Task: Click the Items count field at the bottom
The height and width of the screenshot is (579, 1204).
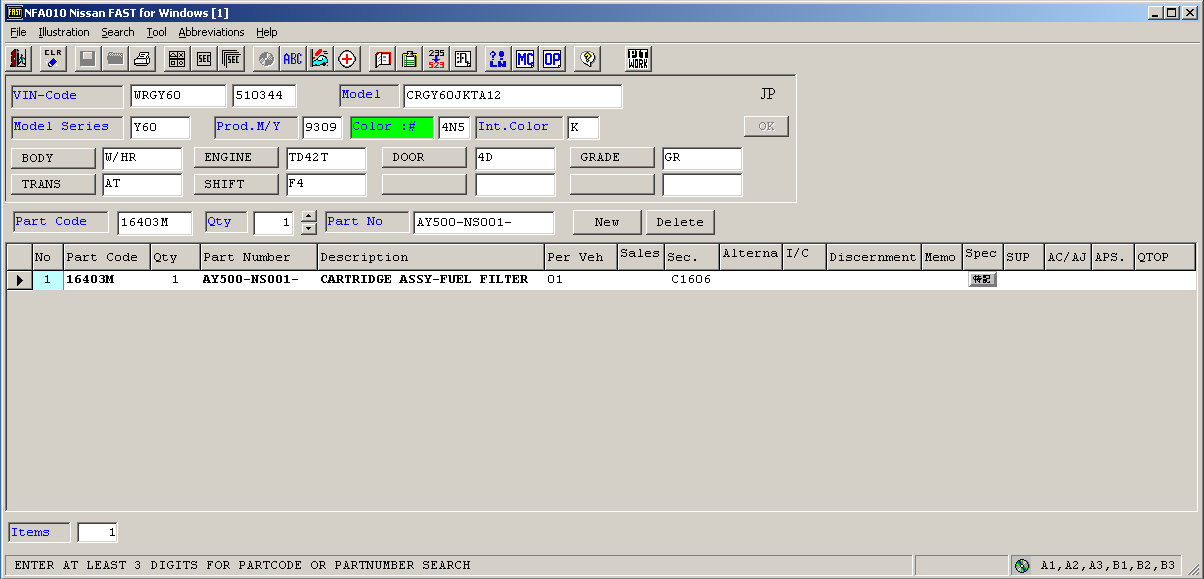Action: tap(97, 533)
